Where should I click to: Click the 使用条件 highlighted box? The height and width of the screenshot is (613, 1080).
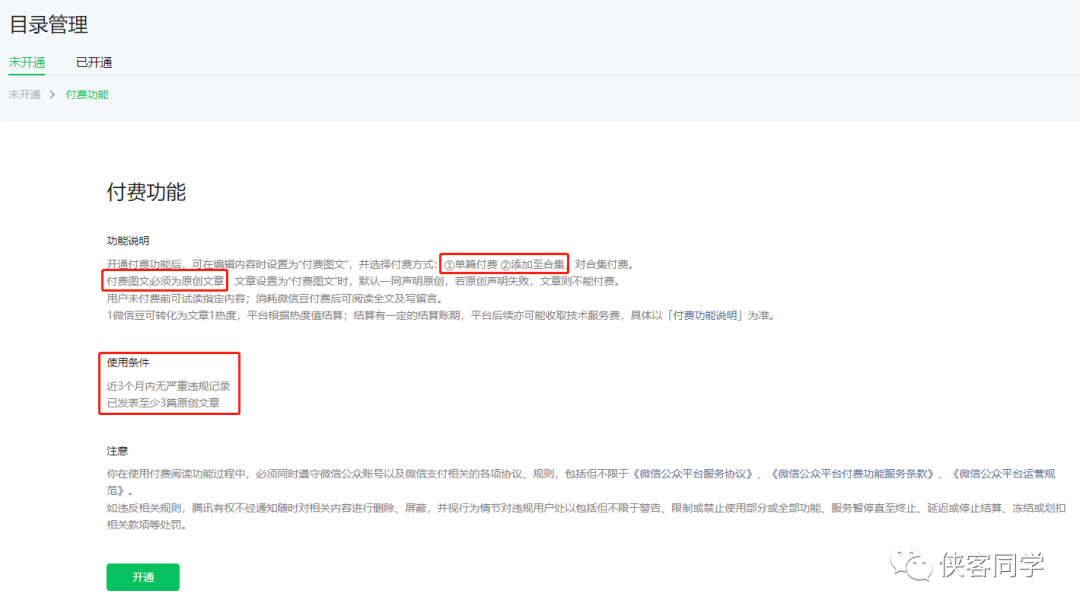[168, 383]
